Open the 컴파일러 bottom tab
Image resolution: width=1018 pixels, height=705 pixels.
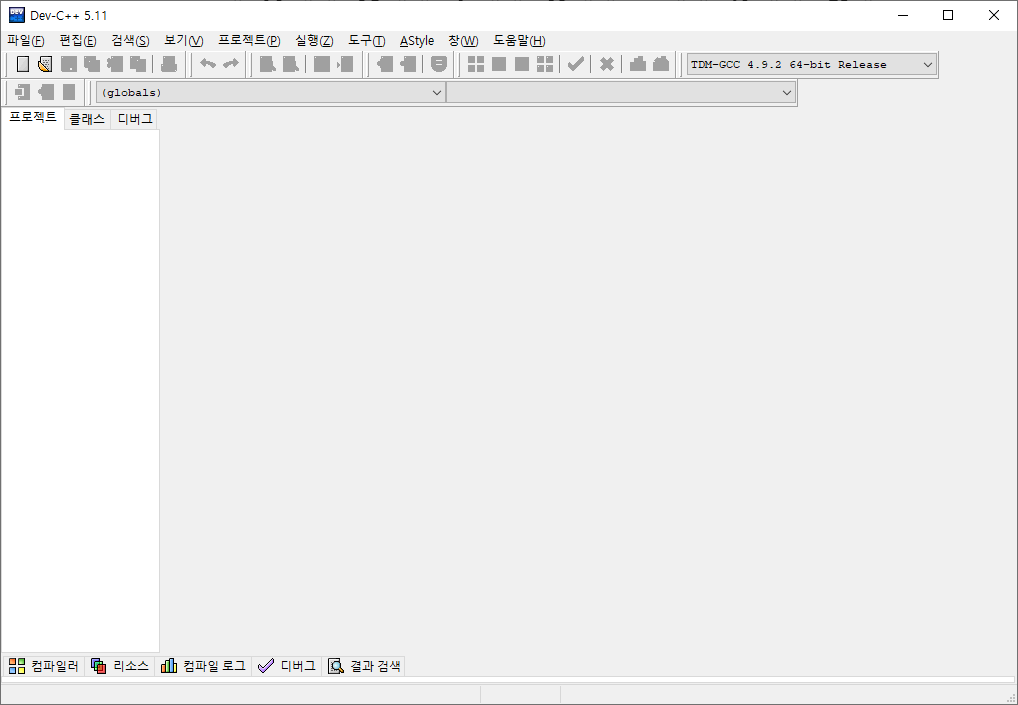click(43, 666)
